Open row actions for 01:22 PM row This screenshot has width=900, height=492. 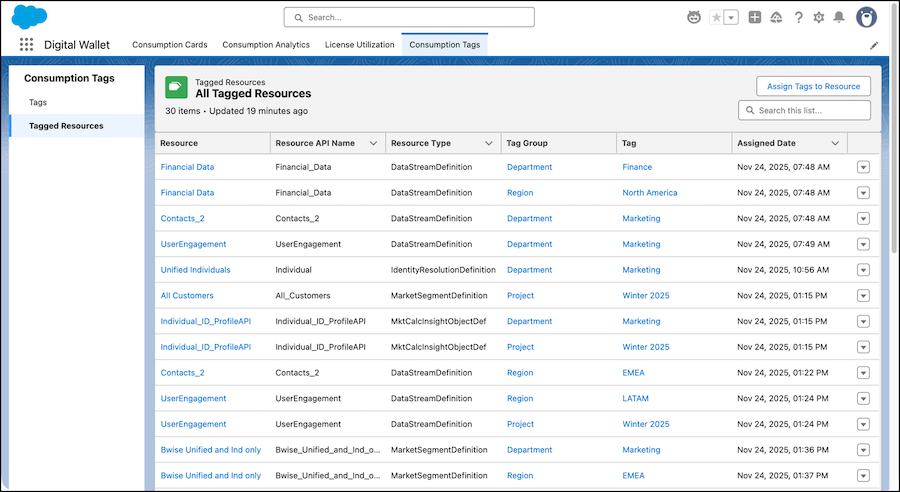point(863,373)
